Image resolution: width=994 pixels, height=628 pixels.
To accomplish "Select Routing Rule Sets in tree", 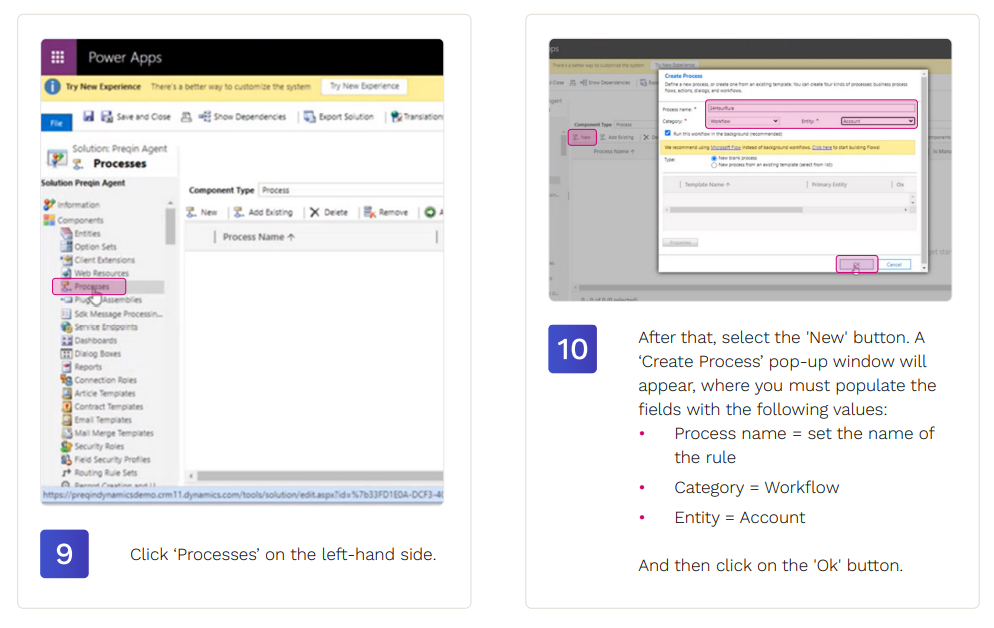I will point(99,473).
